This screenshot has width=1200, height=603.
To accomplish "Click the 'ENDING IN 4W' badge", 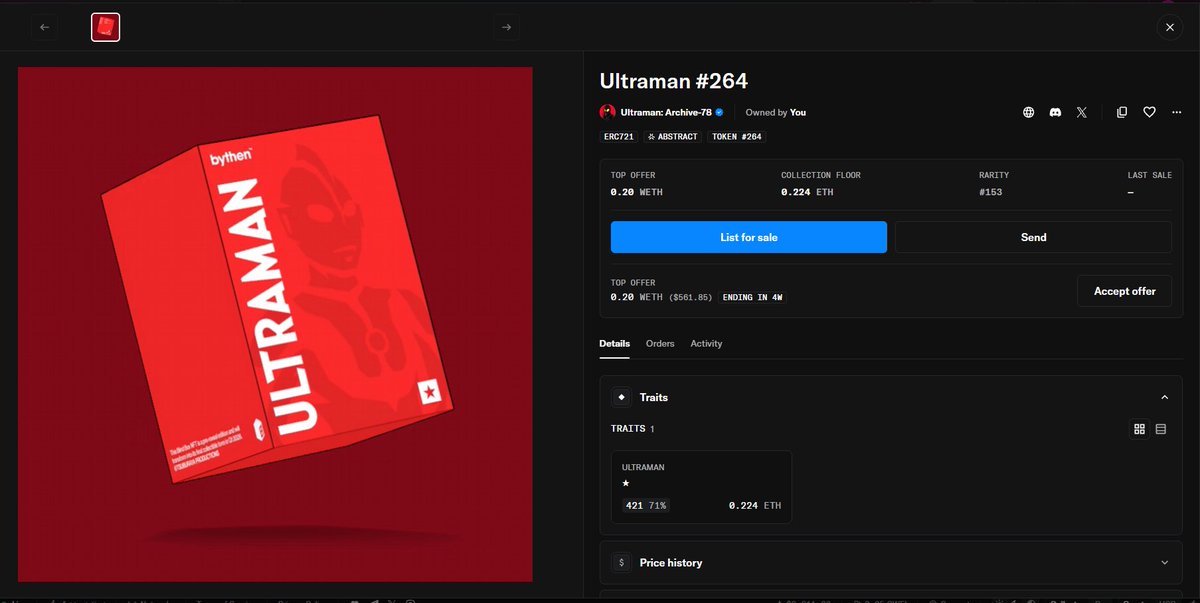I will (752, 297).
